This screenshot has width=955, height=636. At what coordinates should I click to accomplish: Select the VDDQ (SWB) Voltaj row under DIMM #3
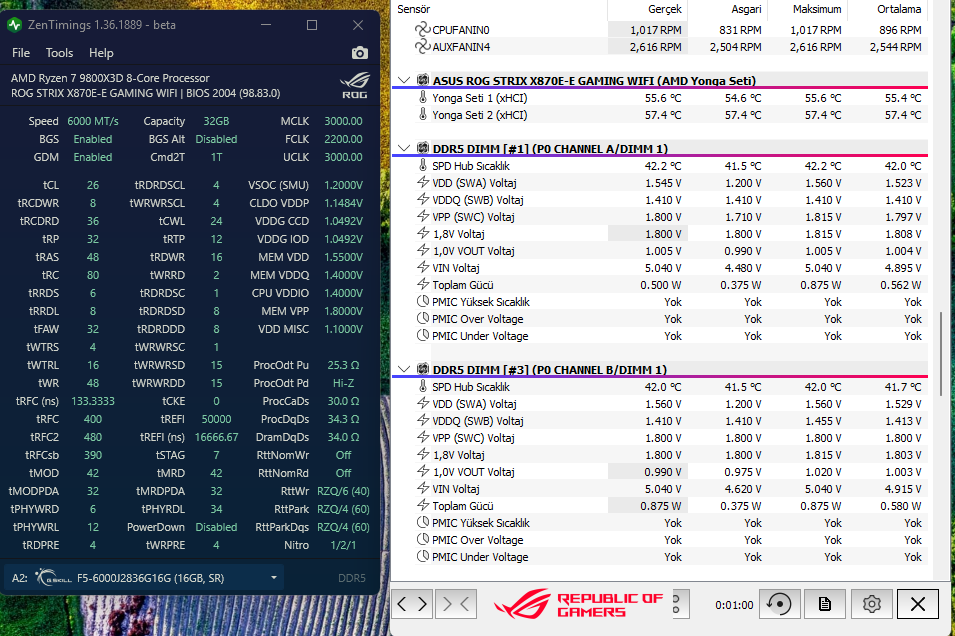(x=670, y=420)
